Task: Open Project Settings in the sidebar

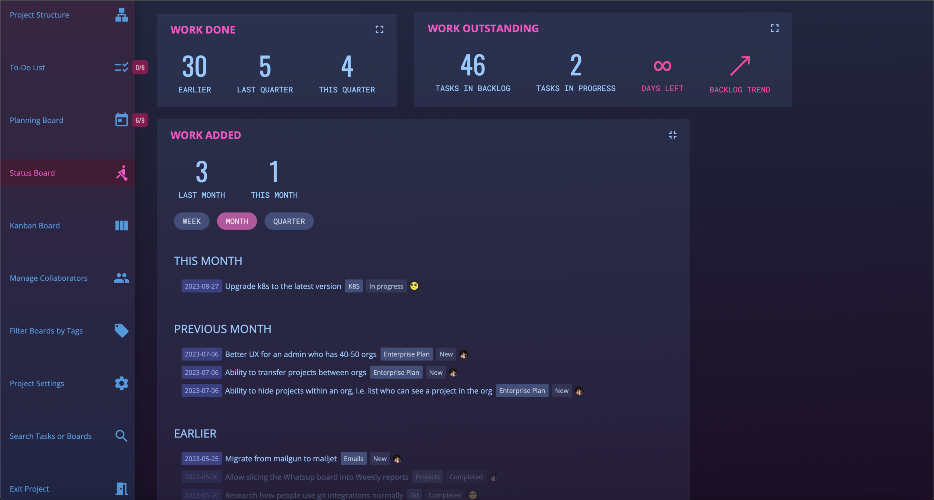Action: pyautogui.click(x=37, y=383)
